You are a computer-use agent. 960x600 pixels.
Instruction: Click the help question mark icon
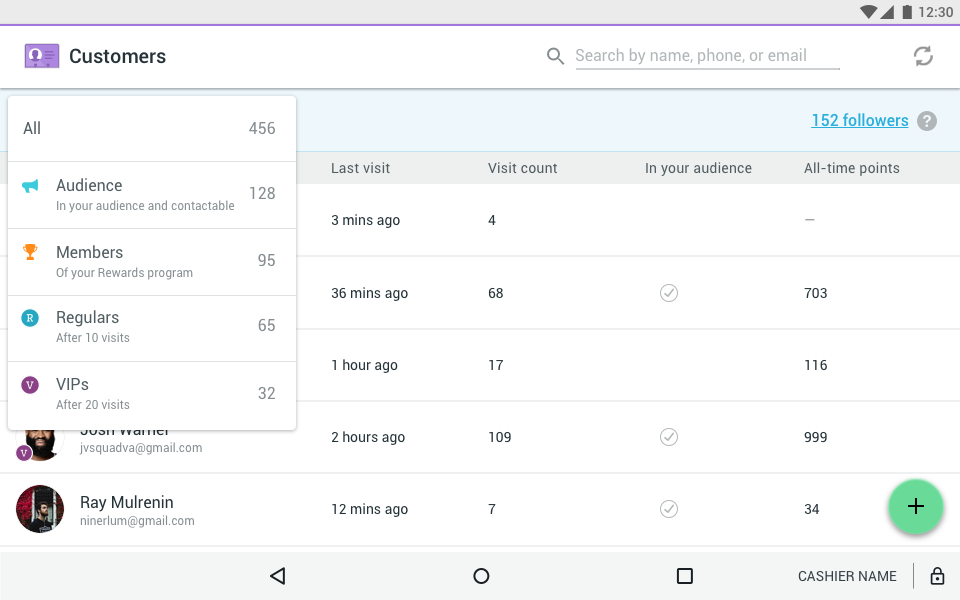928,121
